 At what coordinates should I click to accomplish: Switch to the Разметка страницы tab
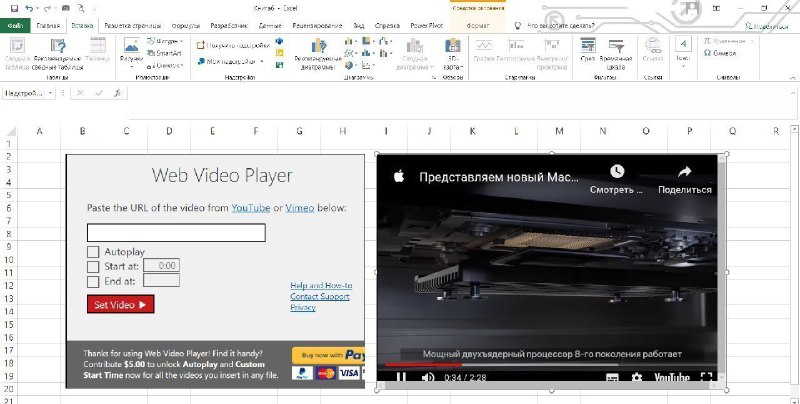132,26
